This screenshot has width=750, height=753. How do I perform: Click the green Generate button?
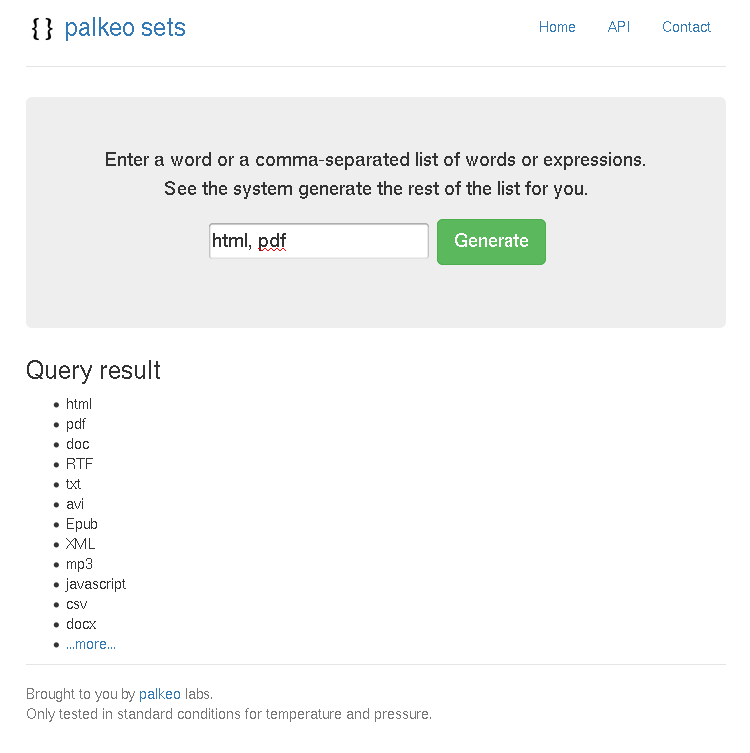(x=491, y=242)
